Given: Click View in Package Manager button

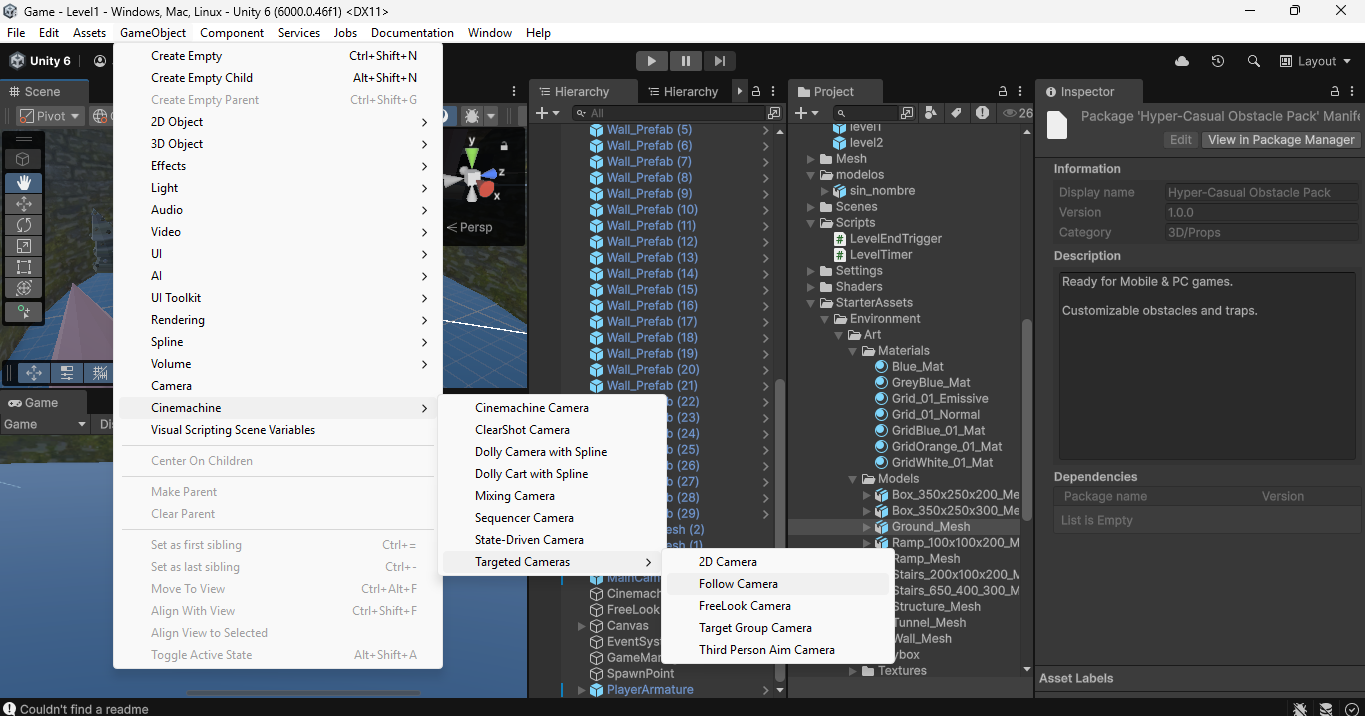Looking at the screenshot, I should pos(1281,140).
